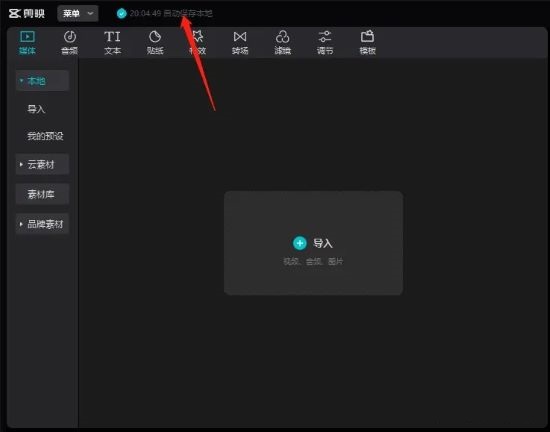Open the 素材库 library tab
550x432 pixels.
(42, 194)
